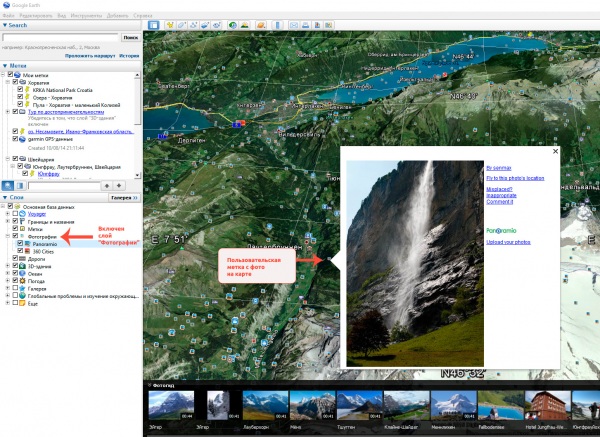Click 'Fly to this photo's location' link
600x437 pixels.
515,178
